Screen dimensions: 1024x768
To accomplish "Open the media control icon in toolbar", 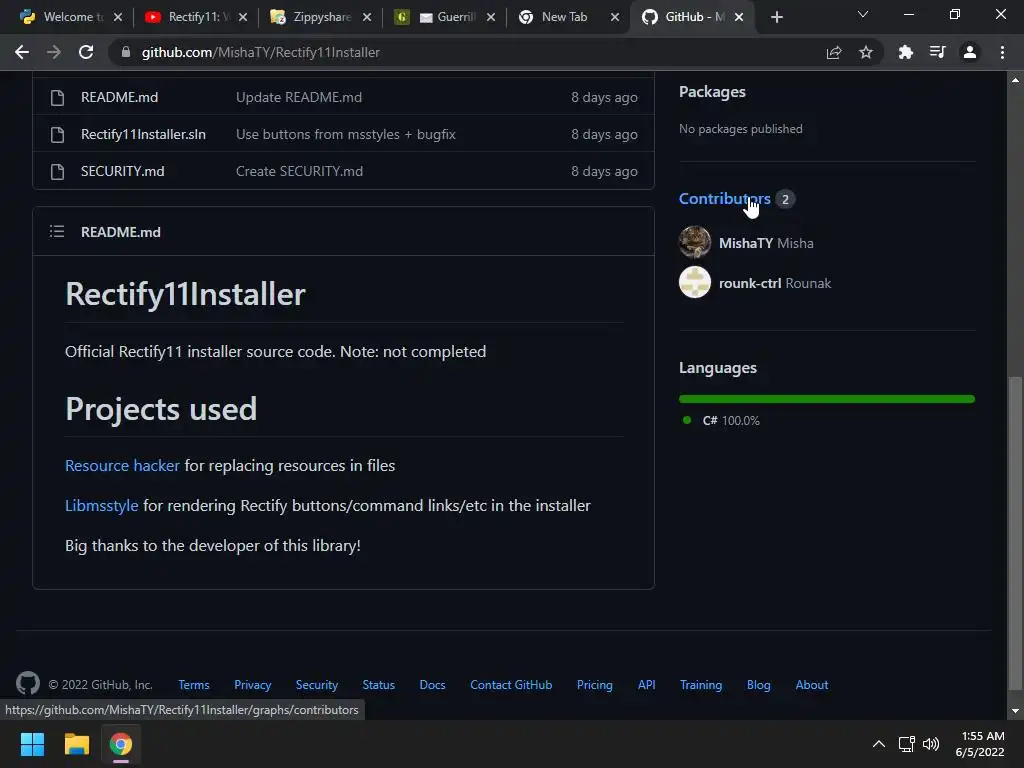I will click(x=938, y=52).
